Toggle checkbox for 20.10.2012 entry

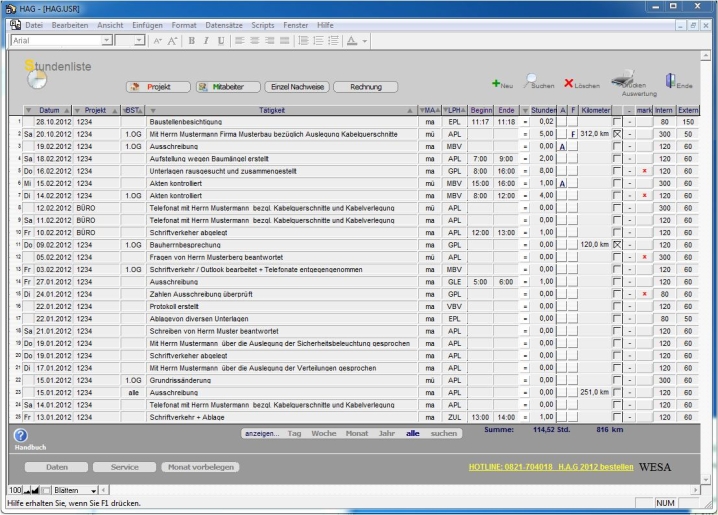[617, 133]
